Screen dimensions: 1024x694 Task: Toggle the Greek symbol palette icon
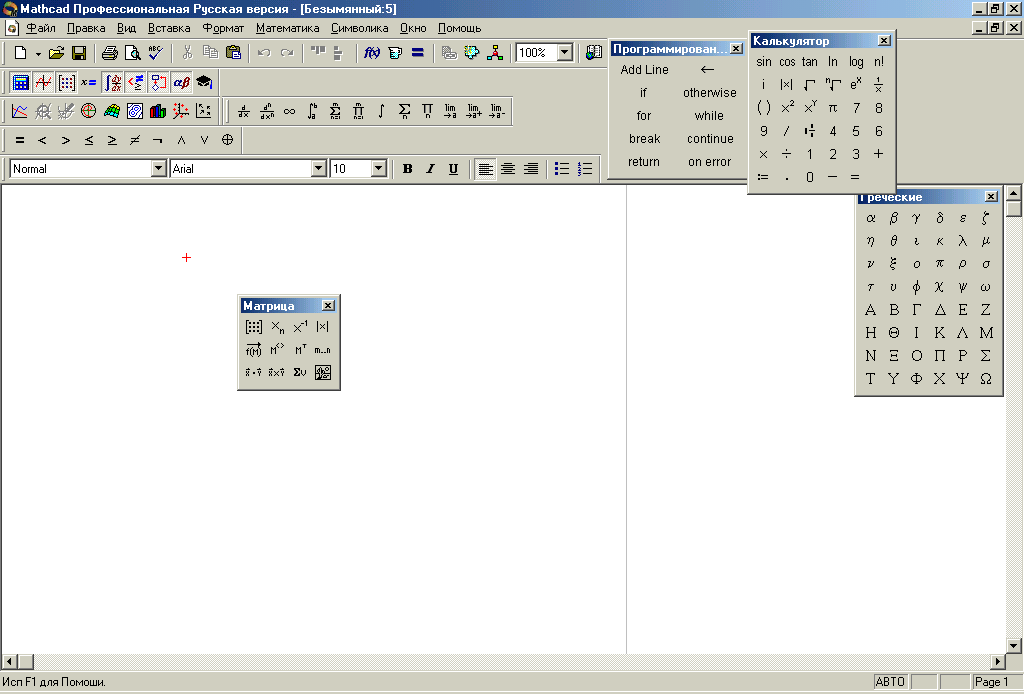coord(181,82)
